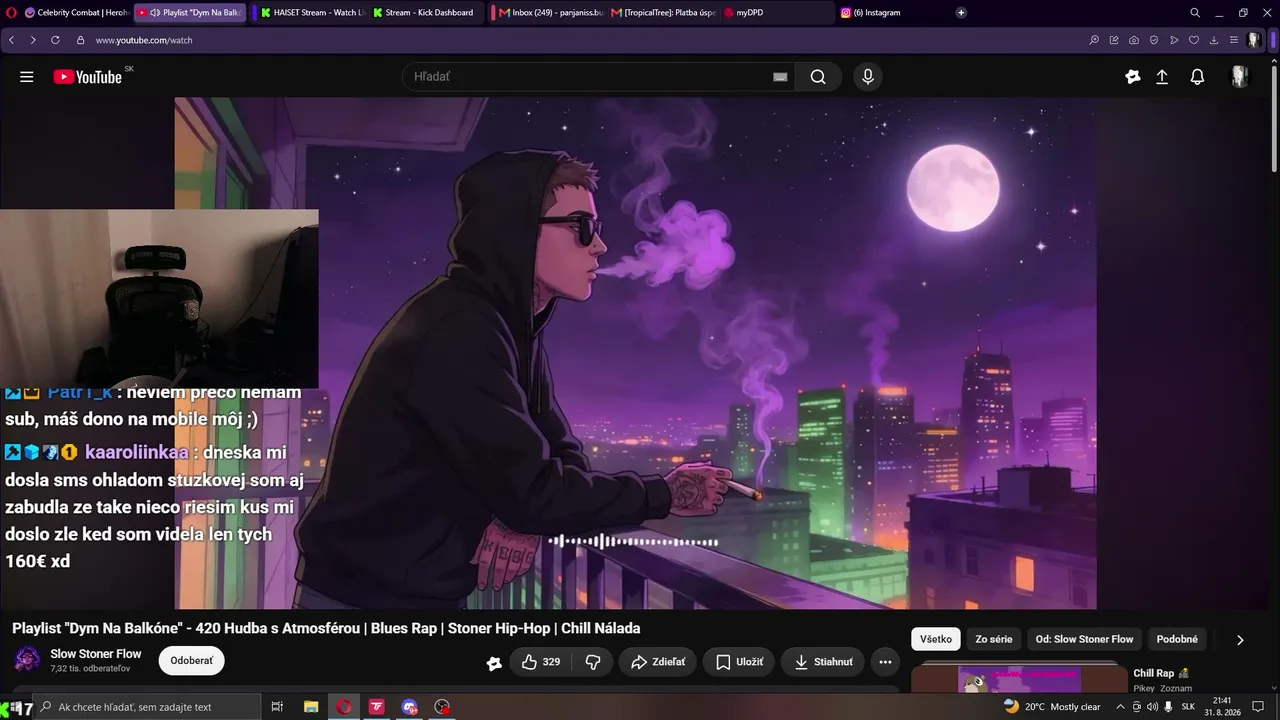1280x720 pixels.
Task: Open the on-screen keyboard in search box
Action: coord(780,77)
